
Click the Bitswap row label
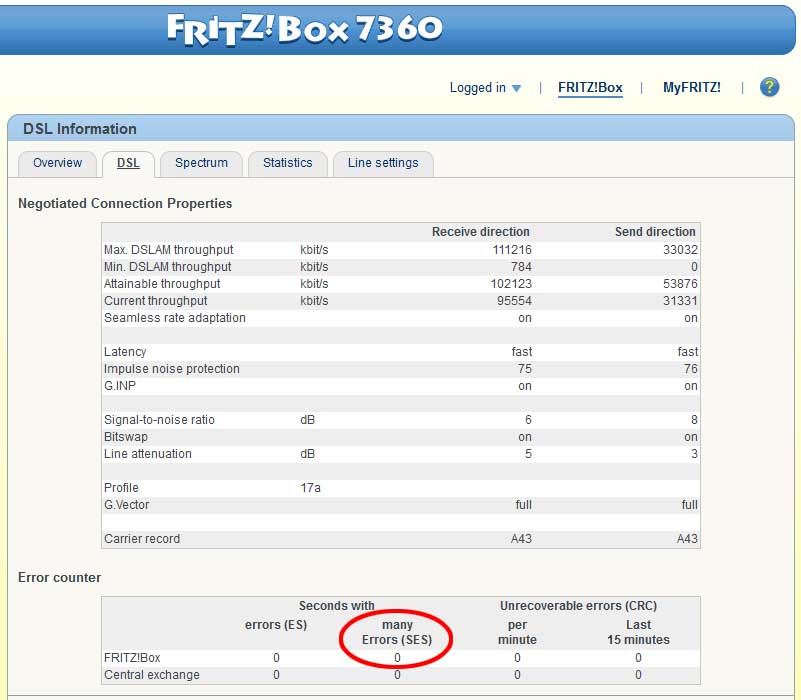coord(126,437)
